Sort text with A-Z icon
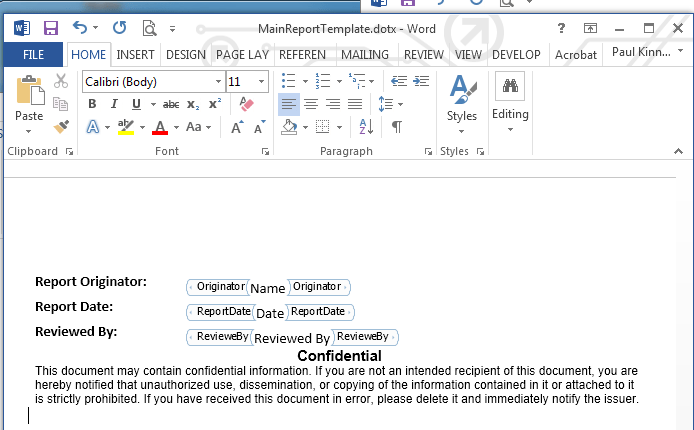The height and width of the screenshot is (430, 694). [366, 127]
